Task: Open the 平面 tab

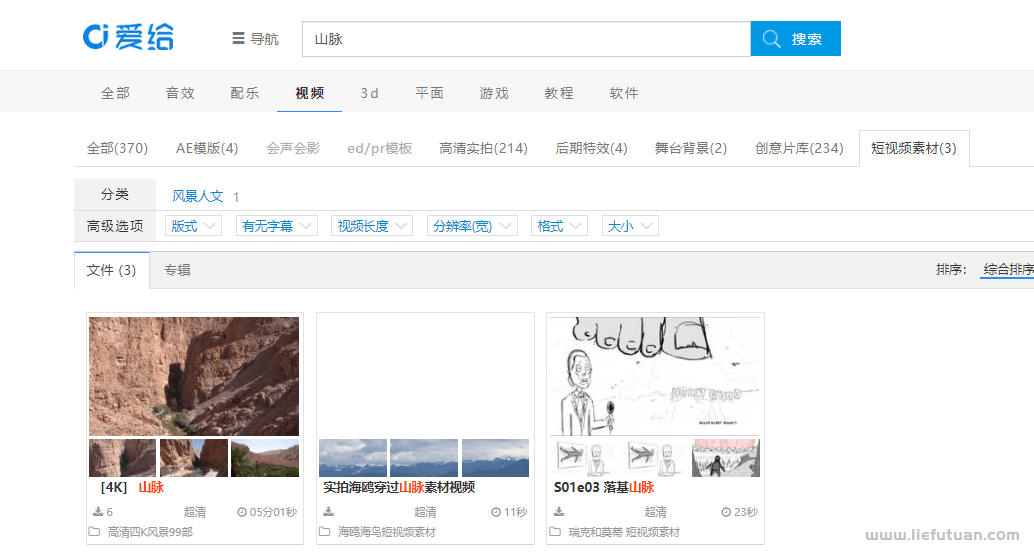Action: (429, 93)
